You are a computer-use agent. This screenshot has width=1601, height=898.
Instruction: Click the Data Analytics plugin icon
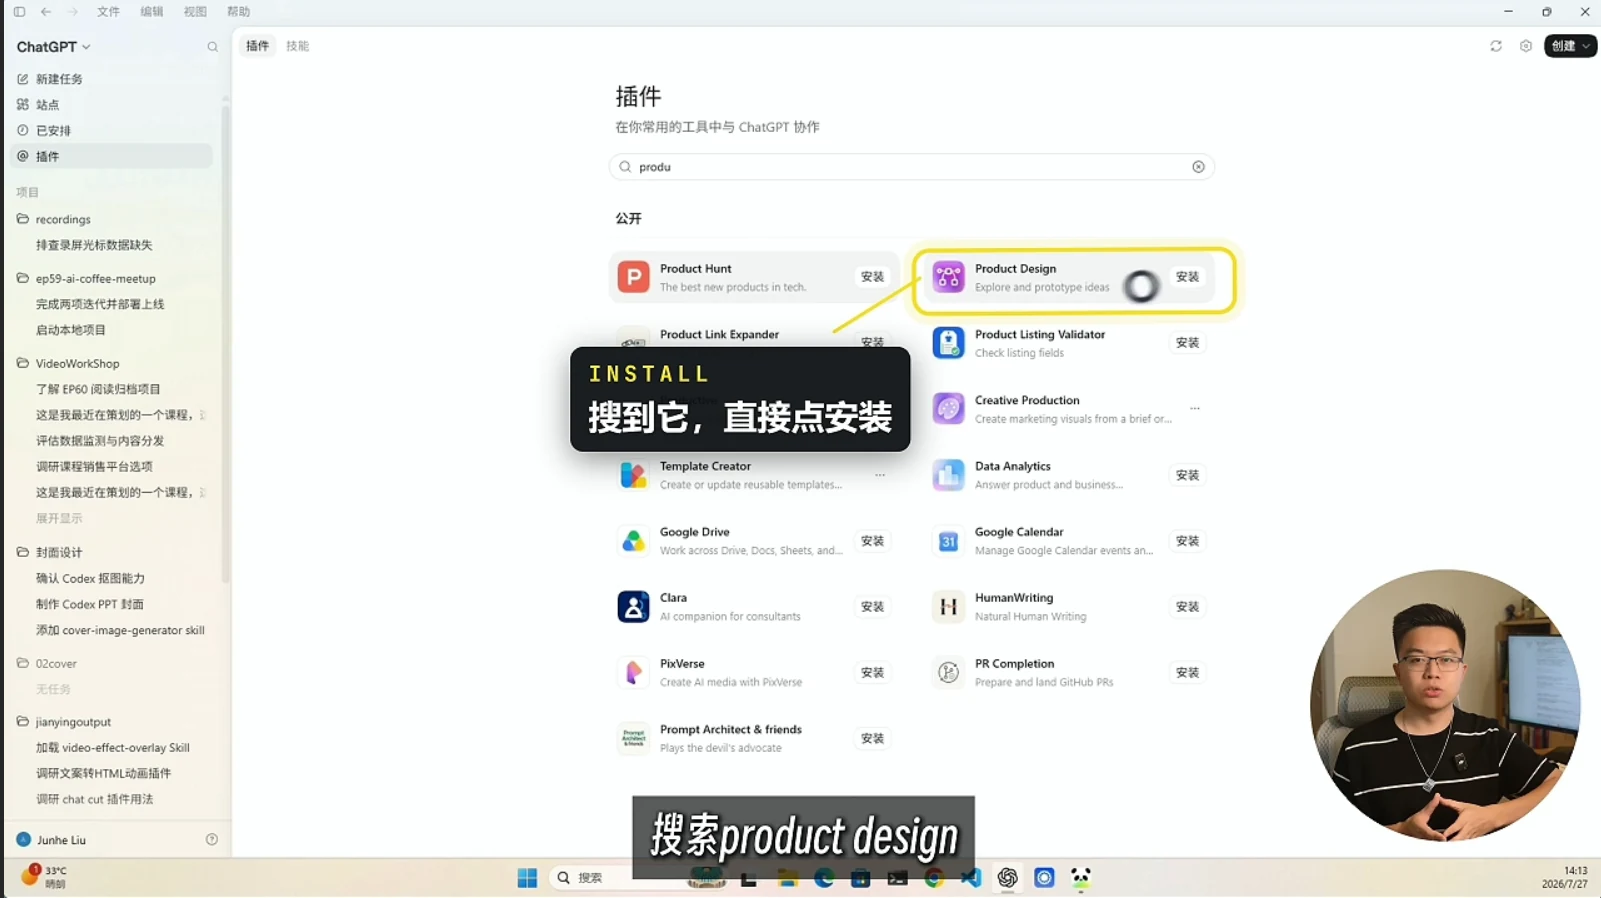click(948, 475)
